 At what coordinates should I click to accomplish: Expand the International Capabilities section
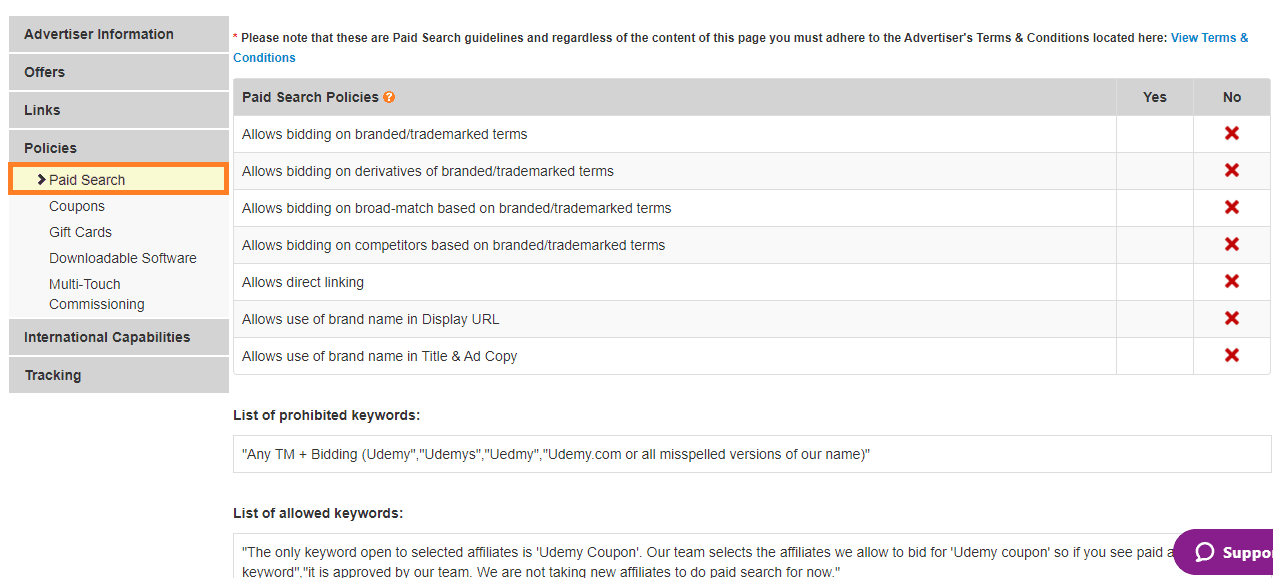pos(119,337)
